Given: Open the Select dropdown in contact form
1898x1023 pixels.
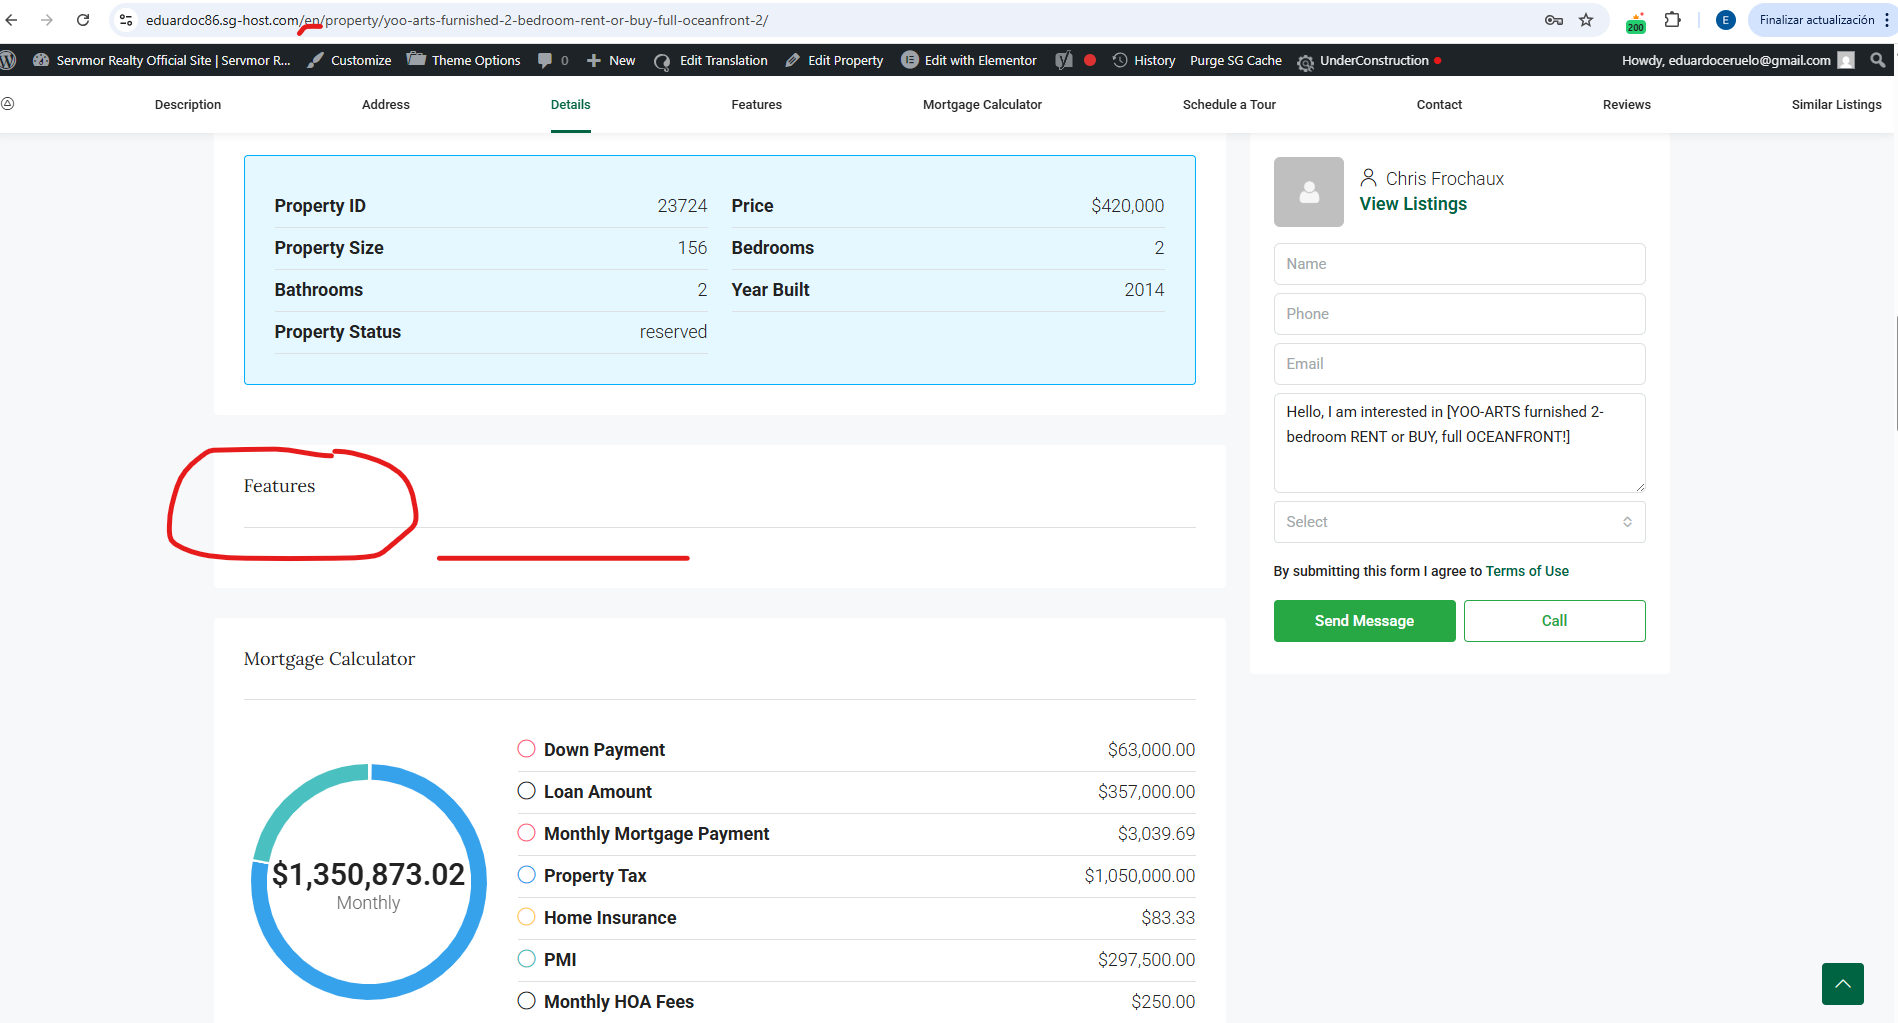Looking at the screenshot, I should 1458,522.
